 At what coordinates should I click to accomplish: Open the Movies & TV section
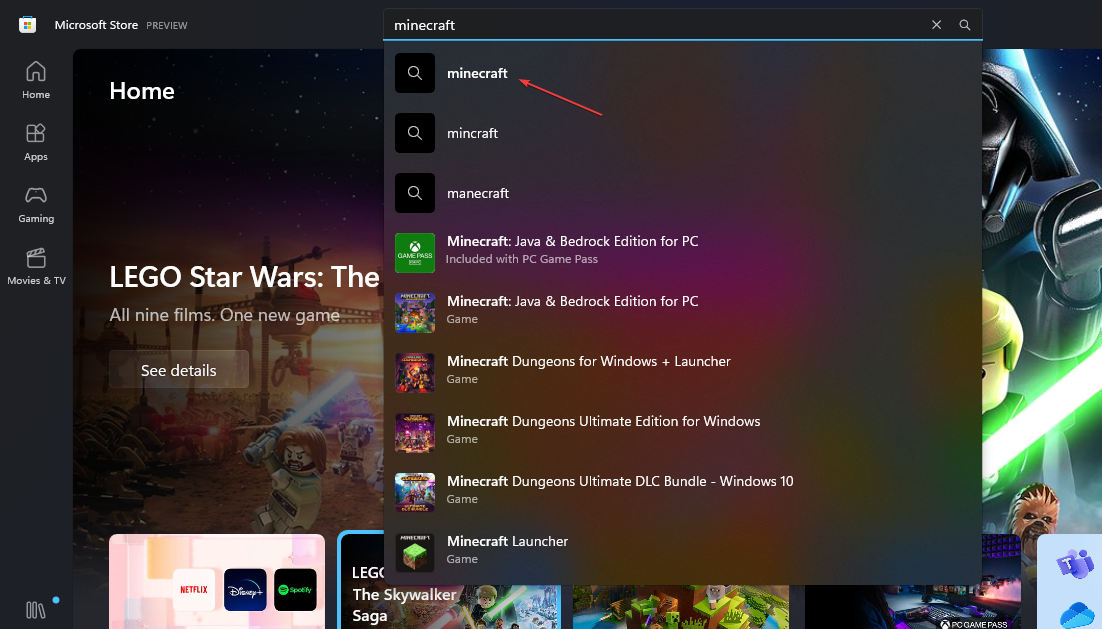point(36,265)
